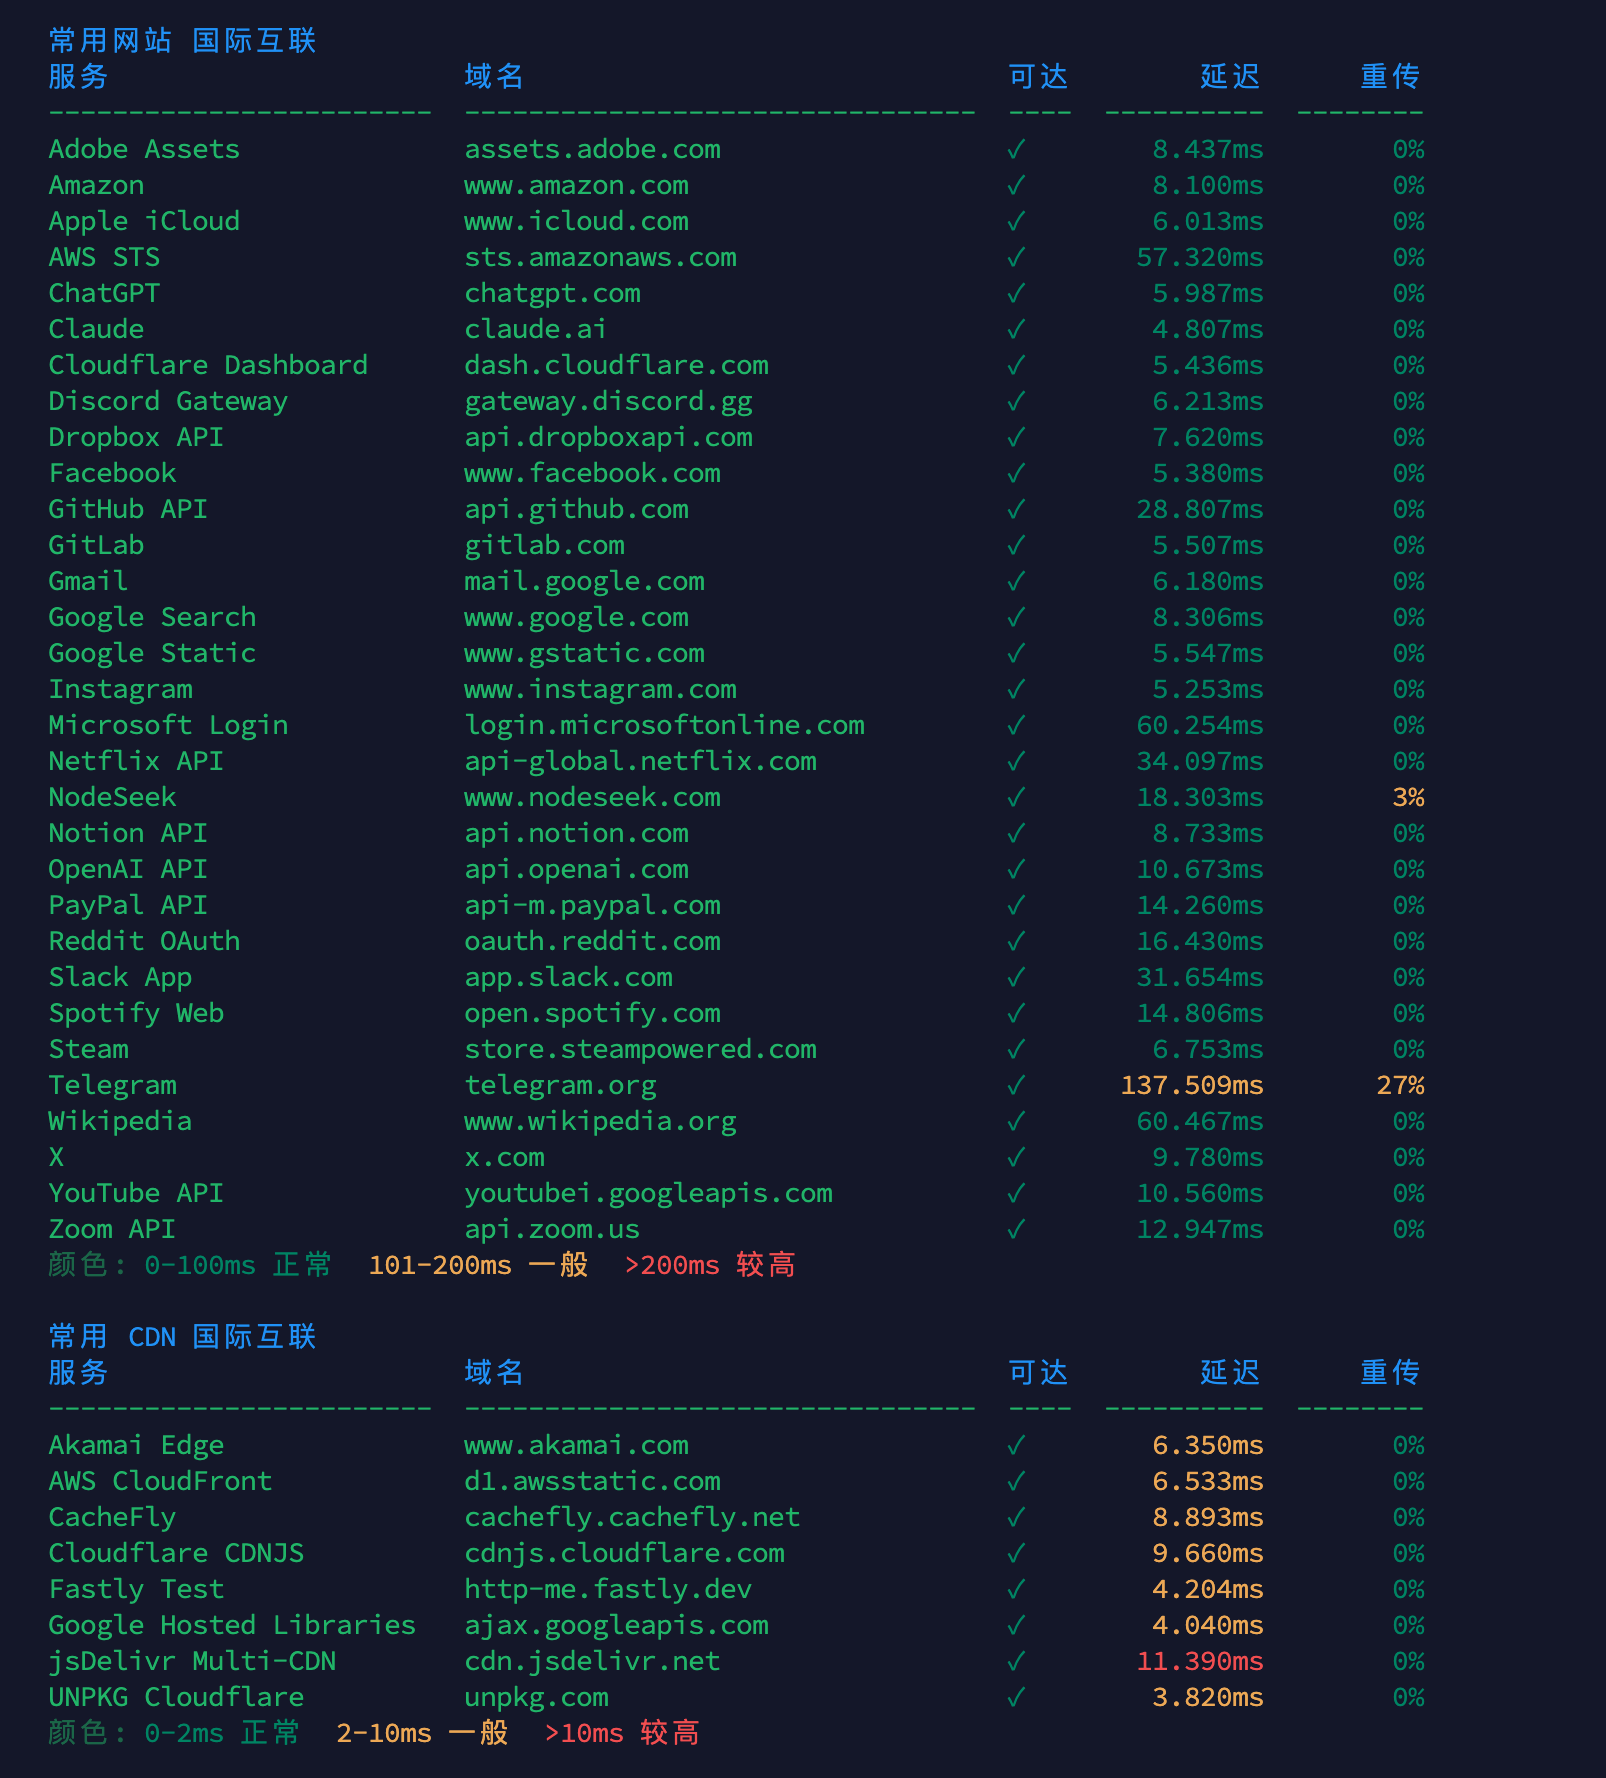Select the "Gmail" service name

pyautogui.click(x=89, y=581)
